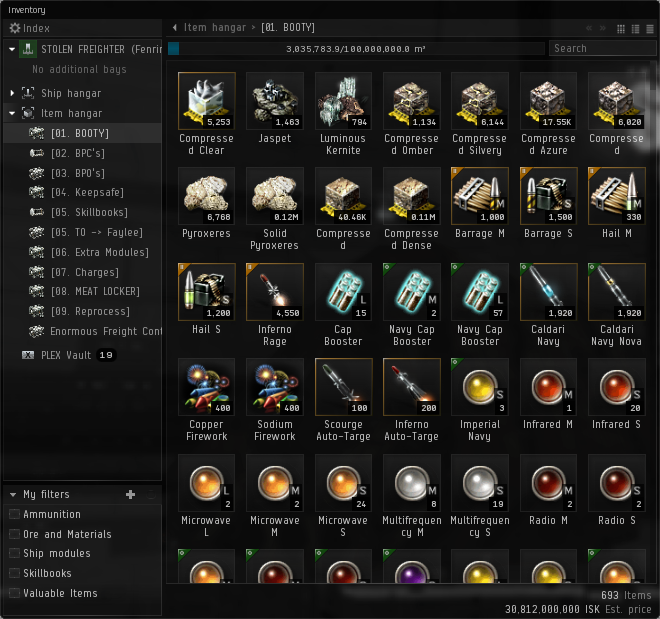This screenshot has width=660, height=619.
Task: Select the Inferno Rage missile stack
Action: point(275,292)
